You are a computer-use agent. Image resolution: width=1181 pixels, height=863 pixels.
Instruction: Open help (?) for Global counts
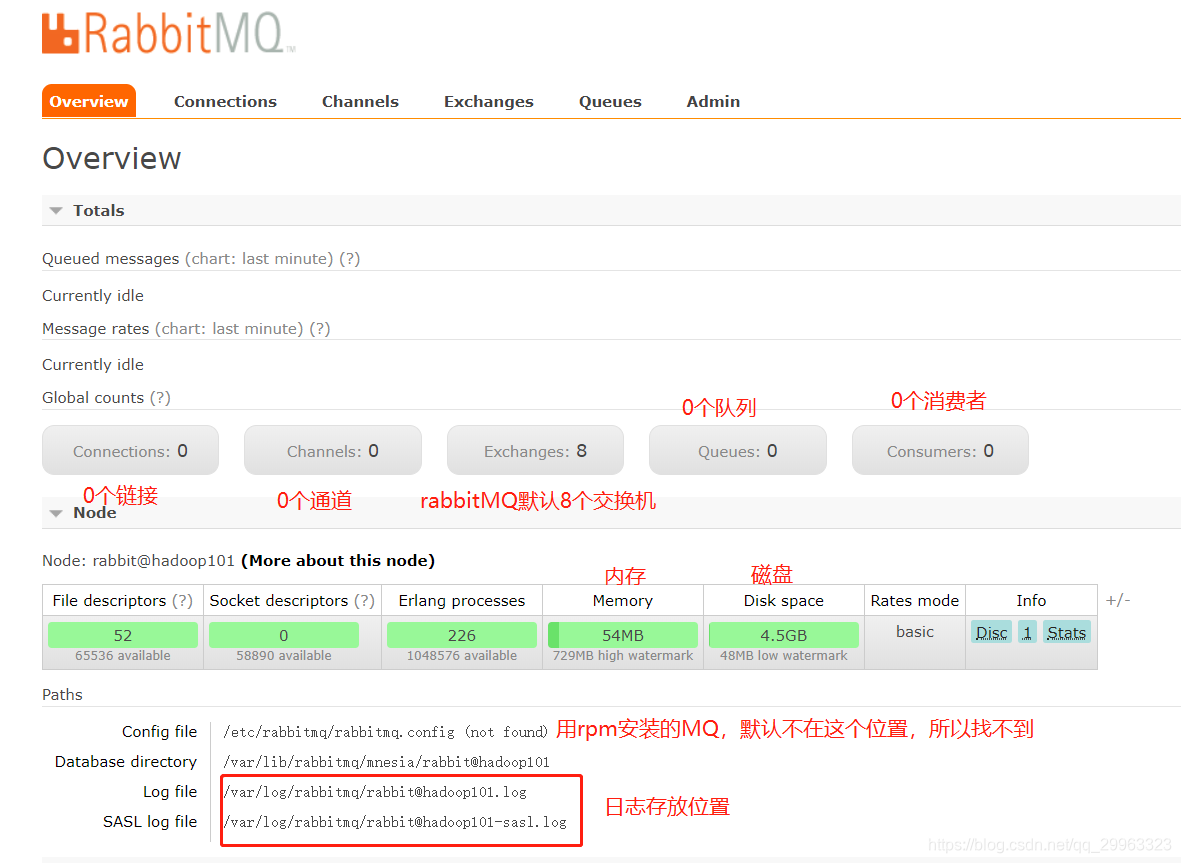coord(160,398)
